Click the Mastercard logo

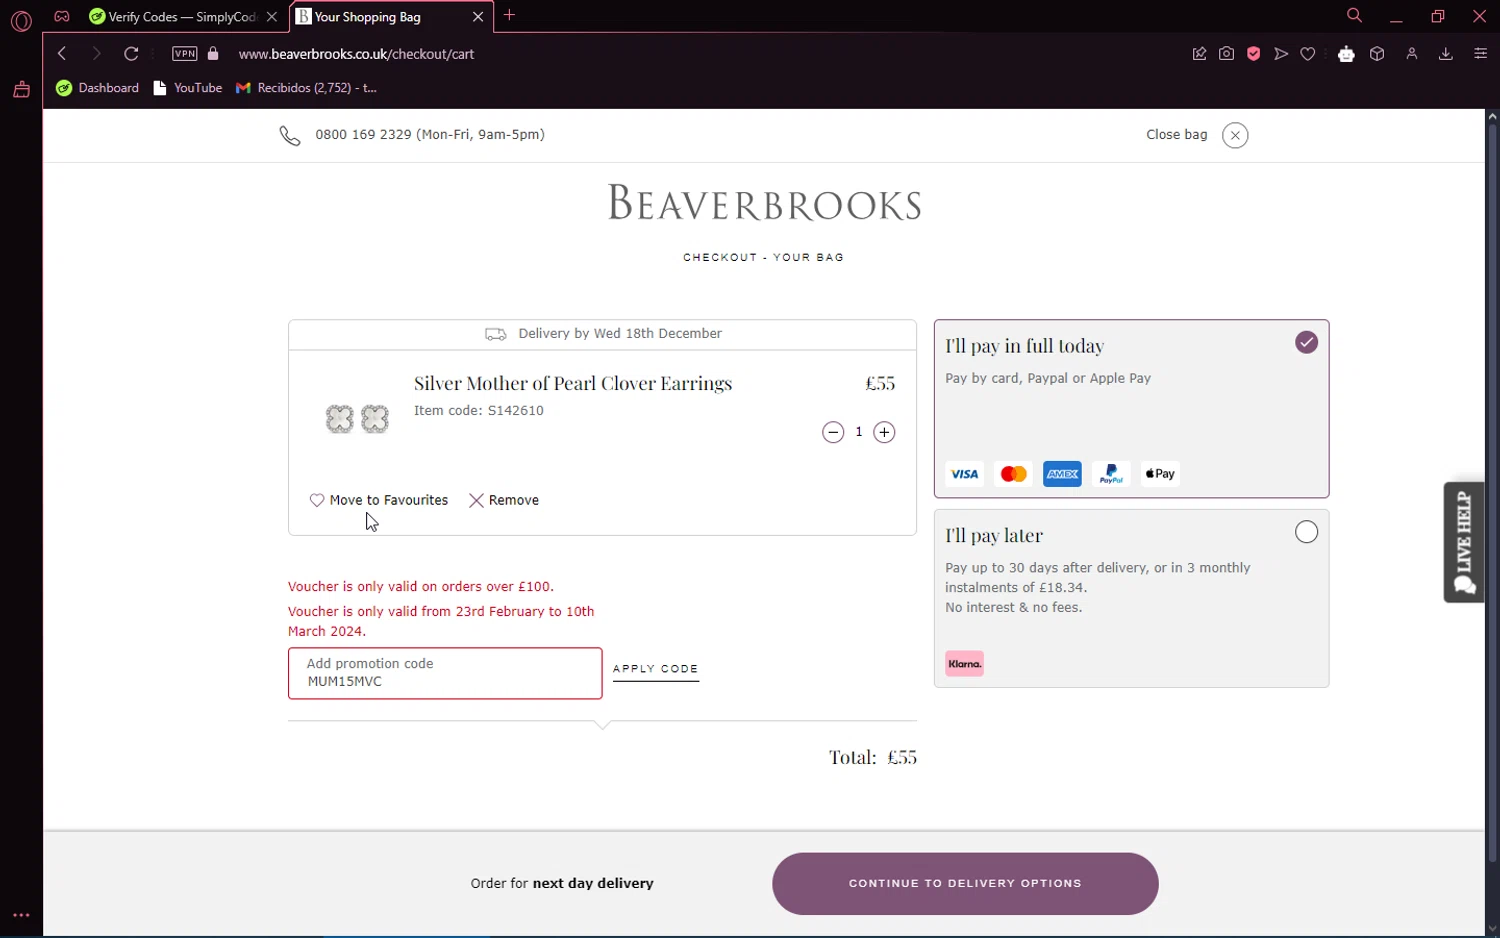1013,474
